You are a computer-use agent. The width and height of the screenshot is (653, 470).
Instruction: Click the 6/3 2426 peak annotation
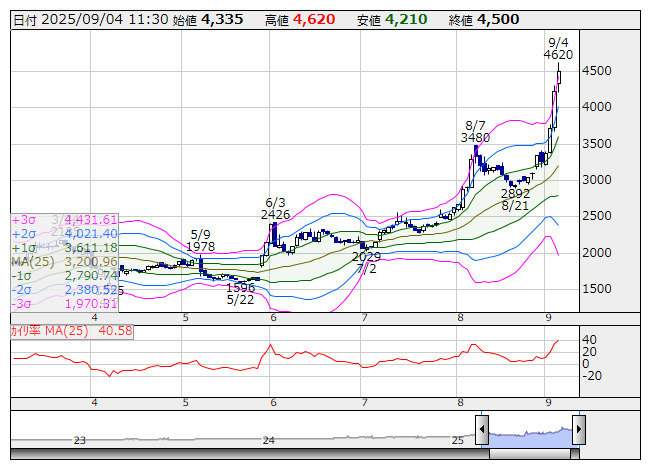point(275,208)
